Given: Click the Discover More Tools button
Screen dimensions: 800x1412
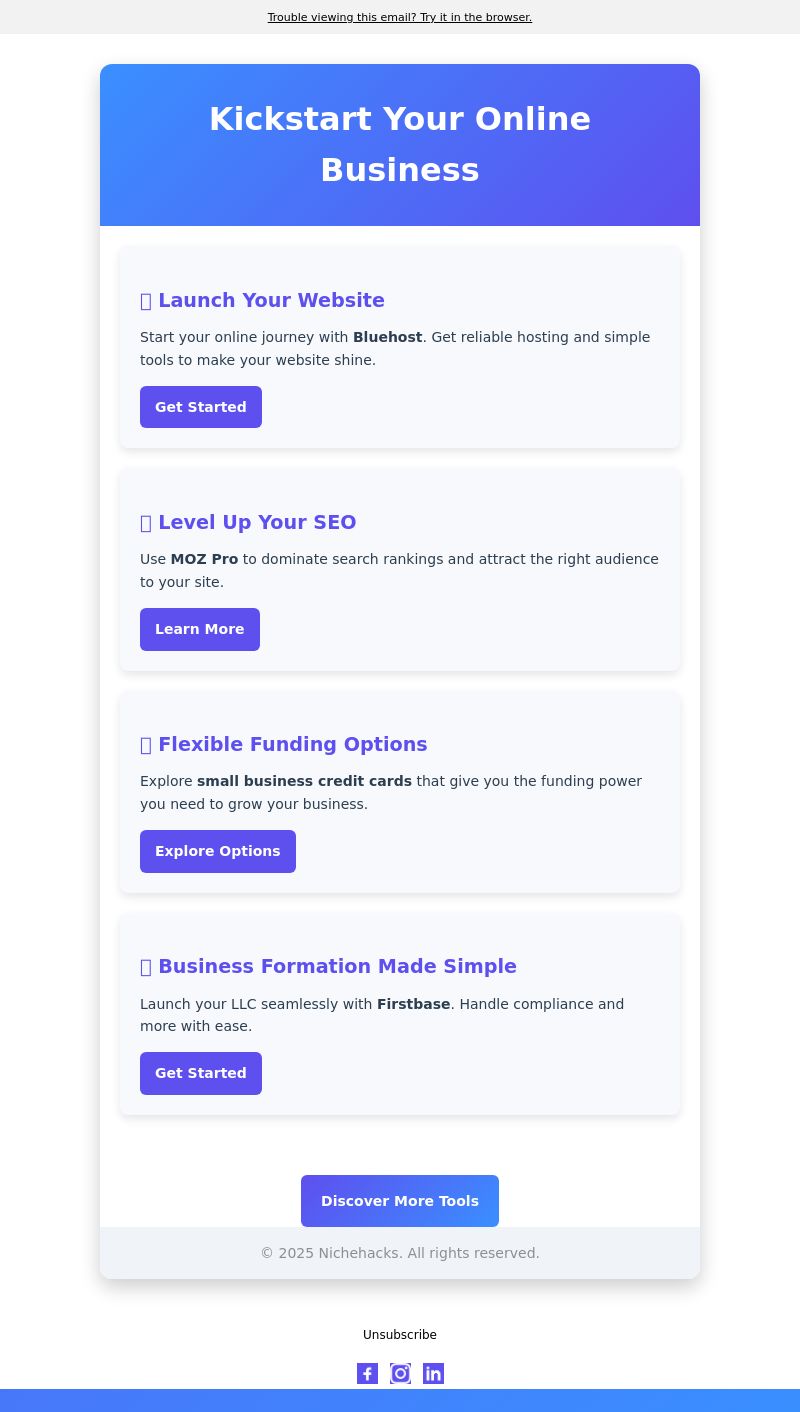Looking at the screenshot, I should click(400, 1201).
